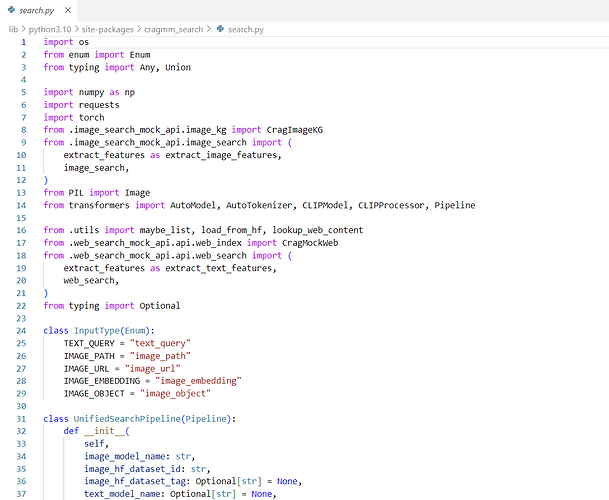609x500 pixels.
Task: Select the search.py editor tab
Action: click(38, 10)
